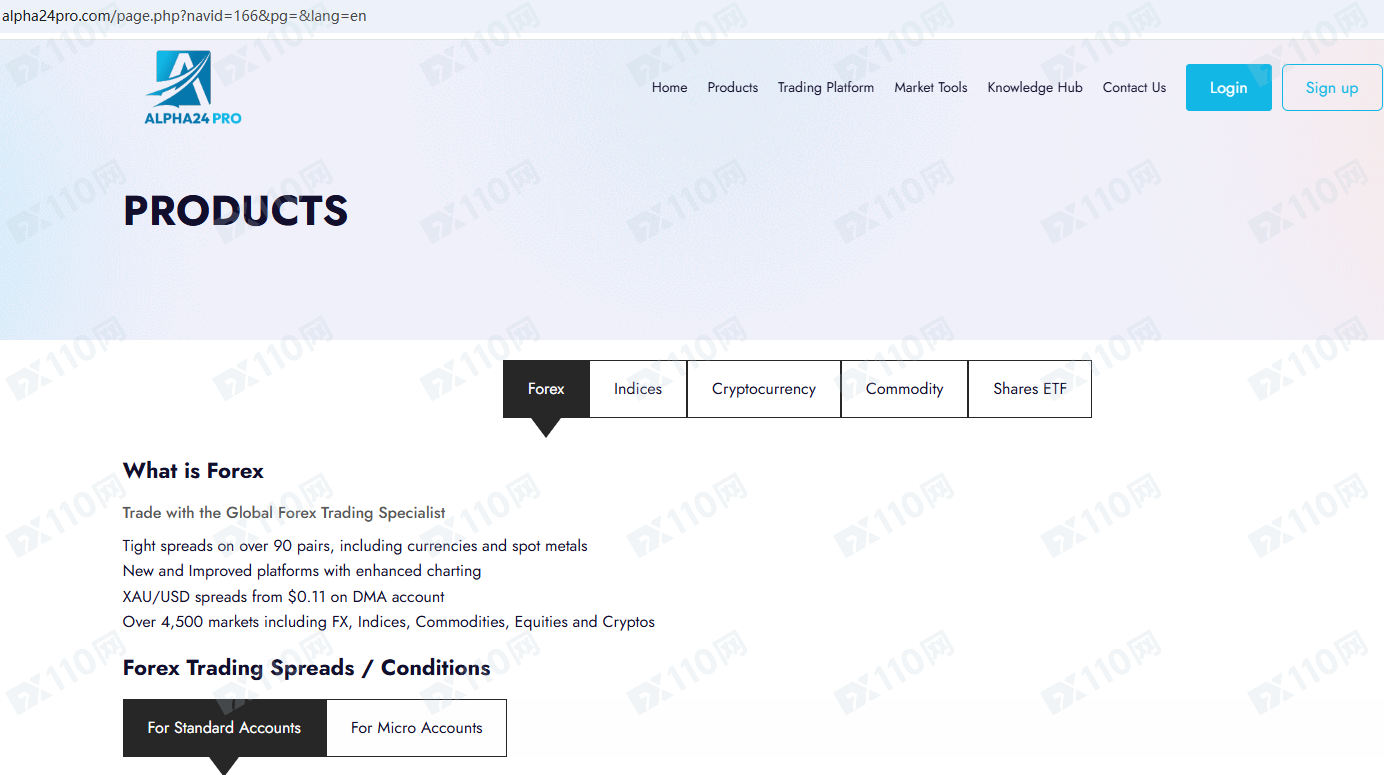Click the Alpha24 Pro logo
Viewport: 1384px width, 775px height.
click(192, 88)
